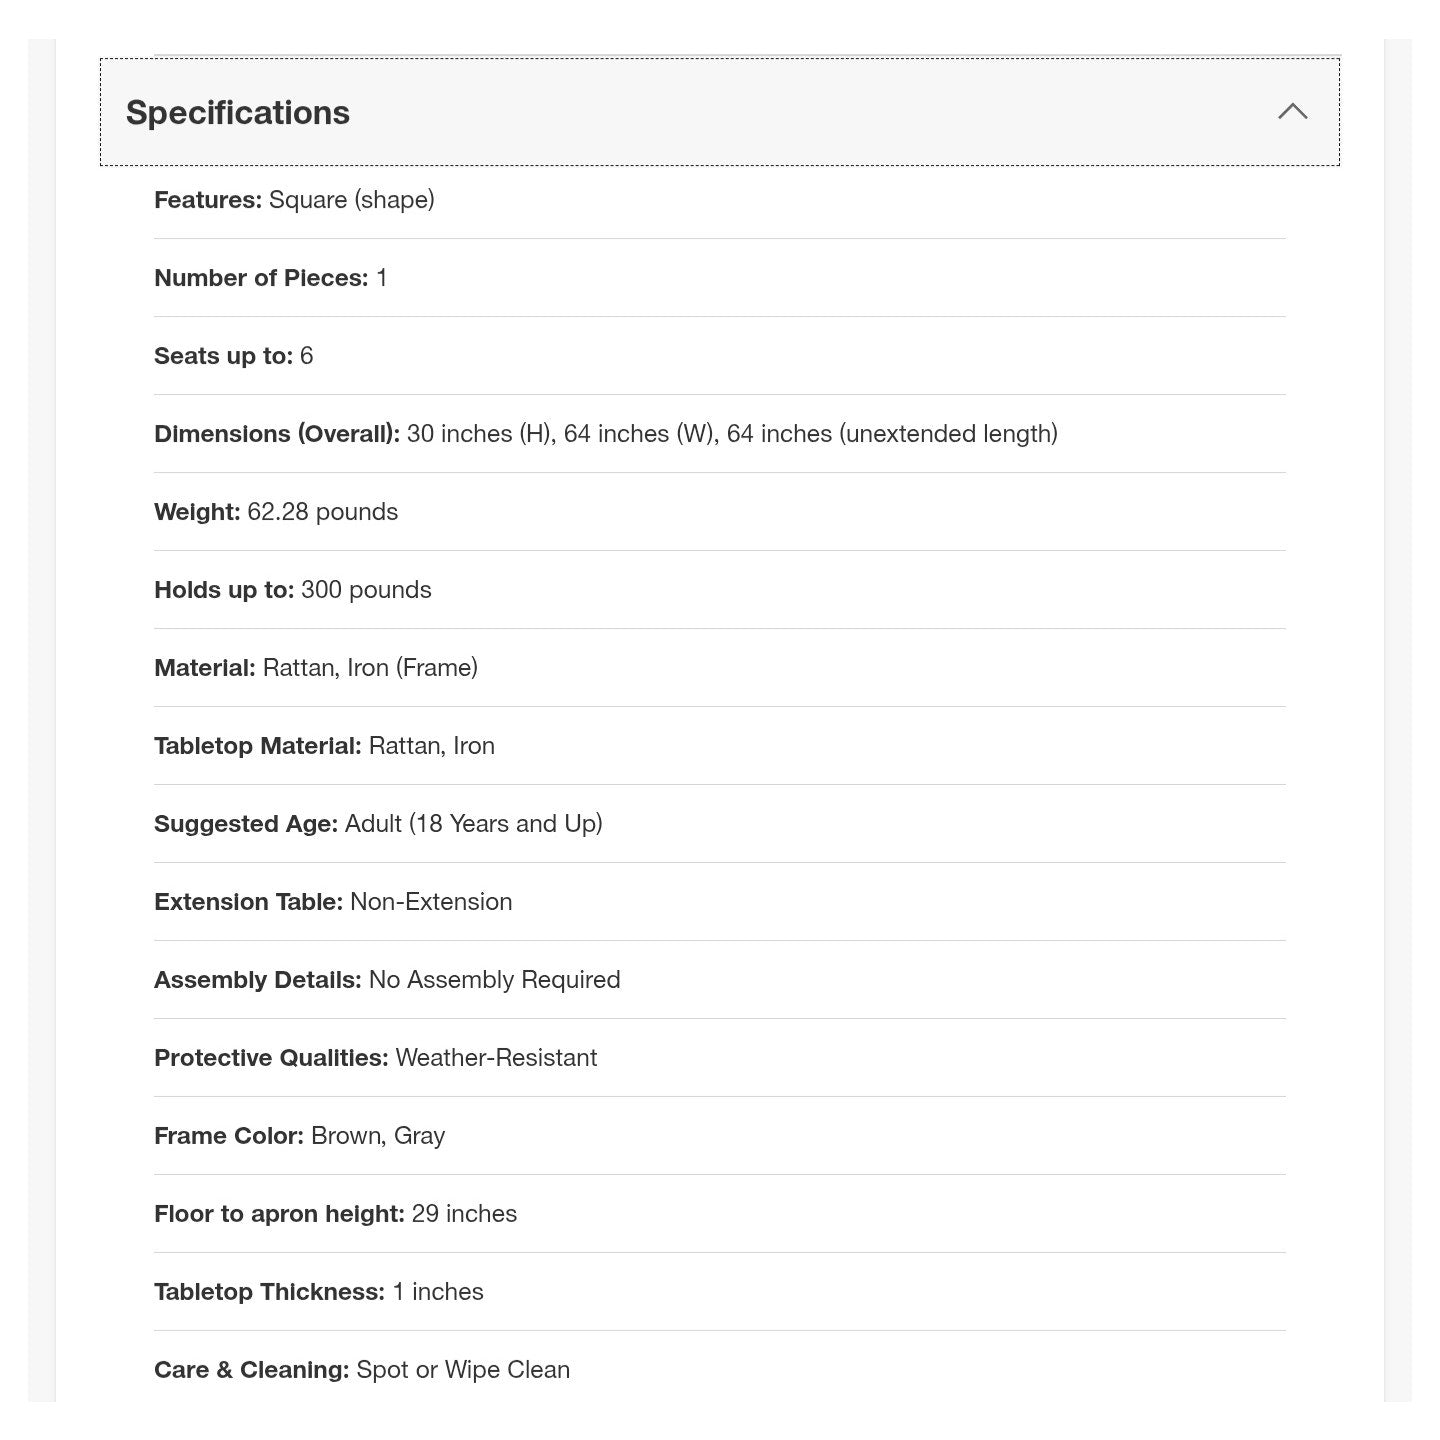Click the Specifications heading
The width and height of the screenshot is (1440, 1440).
tap(238, 112)
